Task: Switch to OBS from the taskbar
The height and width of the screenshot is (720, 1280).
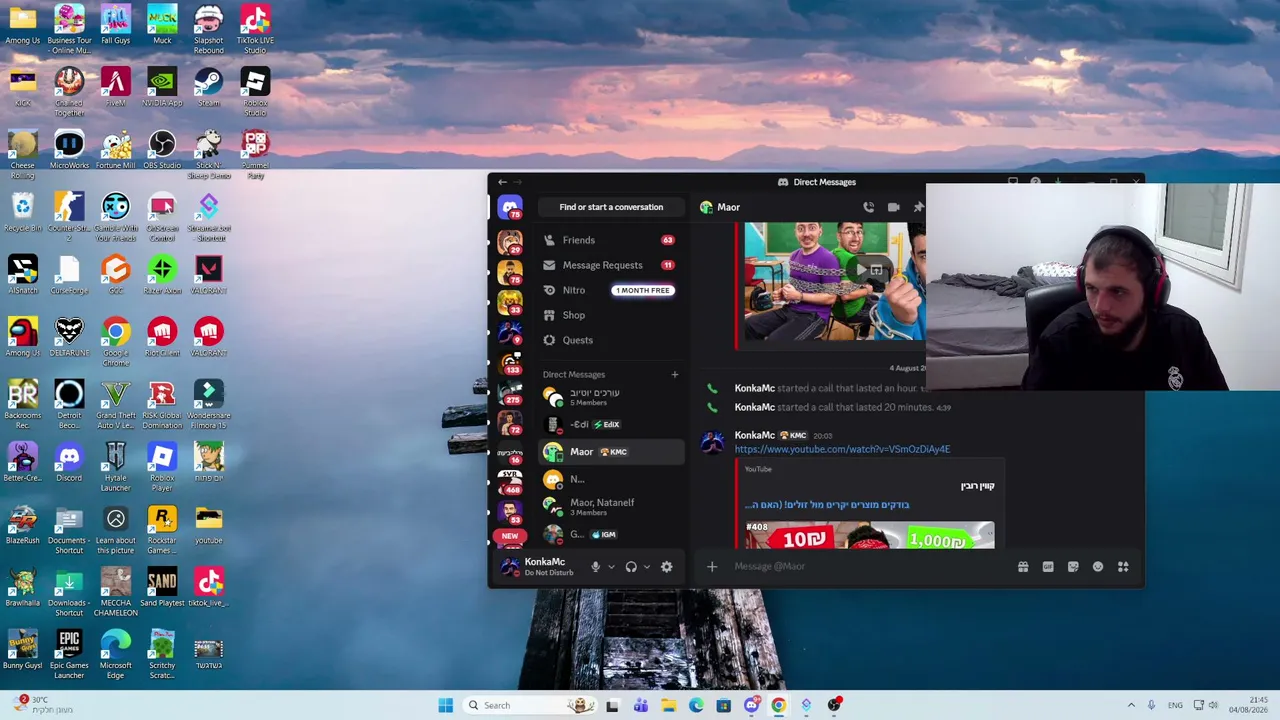Action: pyautogui.click(x=834, y=705)
